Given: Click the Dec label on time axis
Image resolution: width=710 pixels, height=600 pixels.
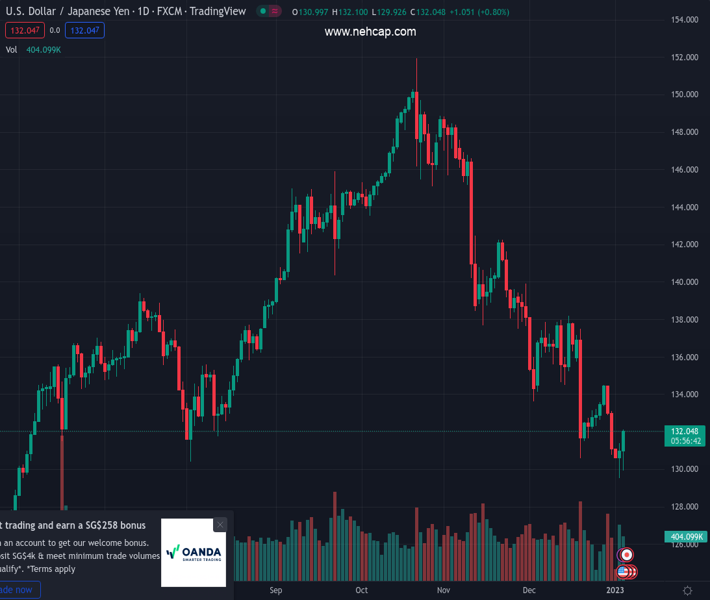Looking at the screenshot, I should pyautogui.click(x=529, y=590).
